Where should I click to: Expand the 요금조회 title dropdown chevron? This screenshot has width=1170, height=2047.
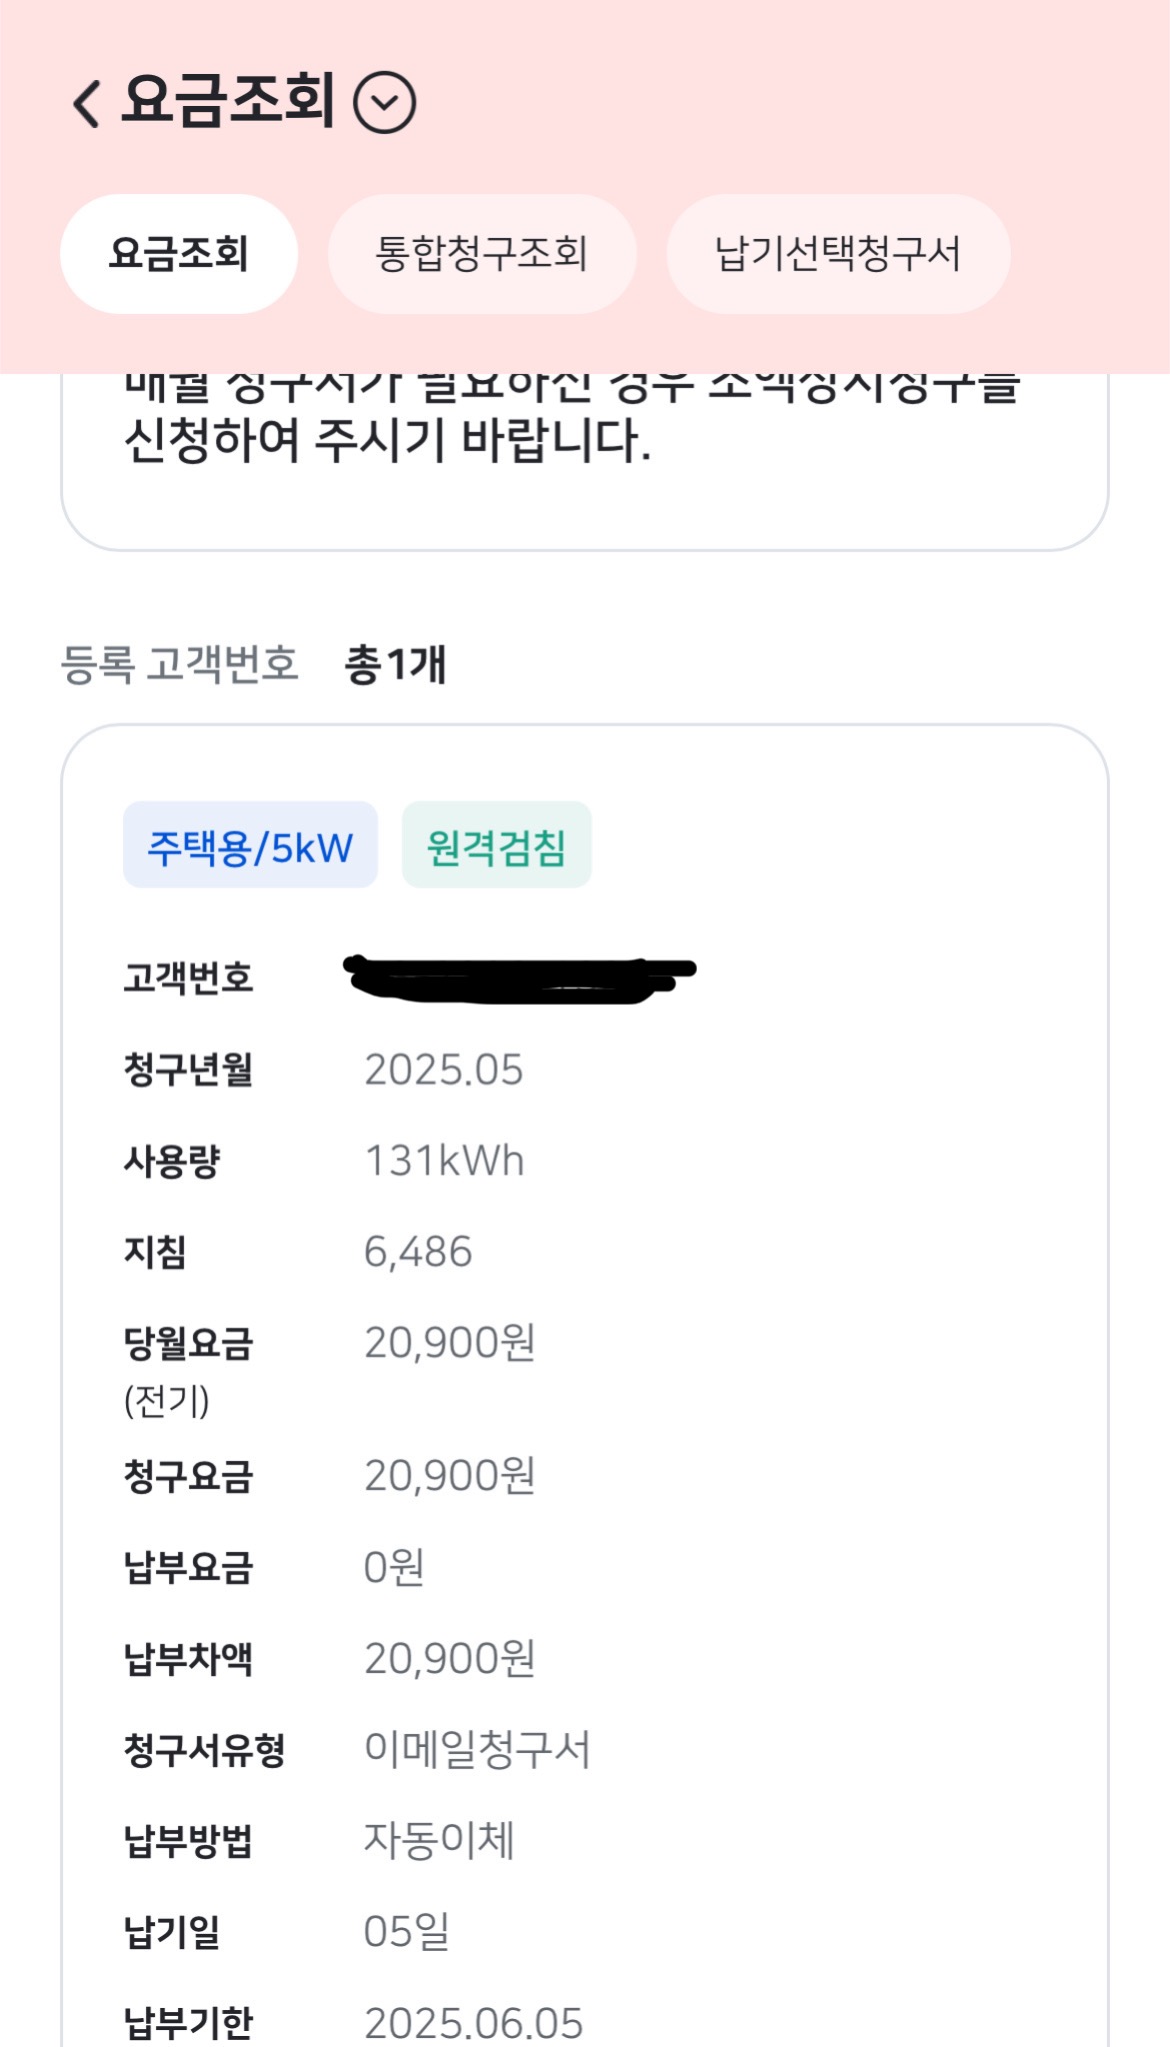point(385,103)
